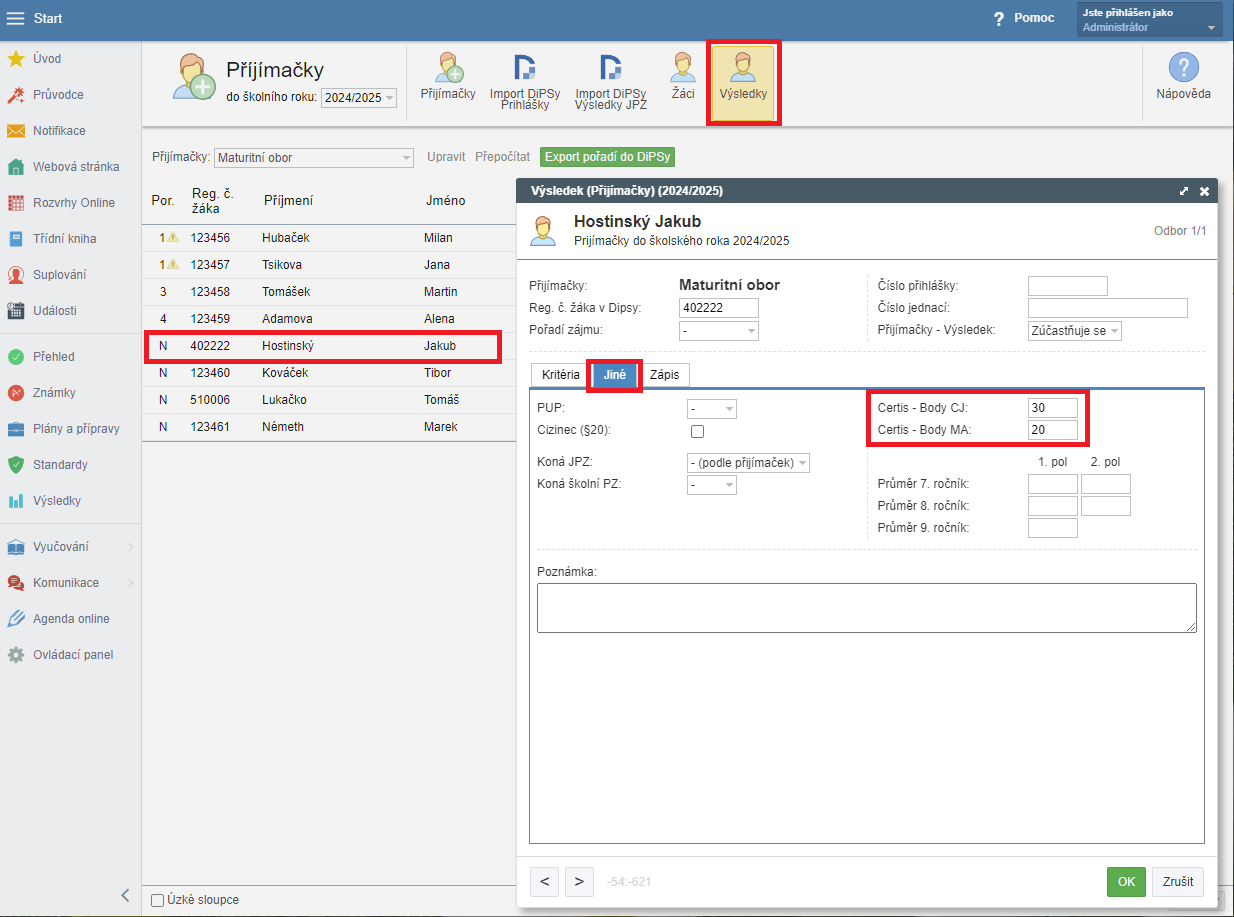Switch to the Kritéria tab
Screen dimensions: 1234x917
coord(561,375)
